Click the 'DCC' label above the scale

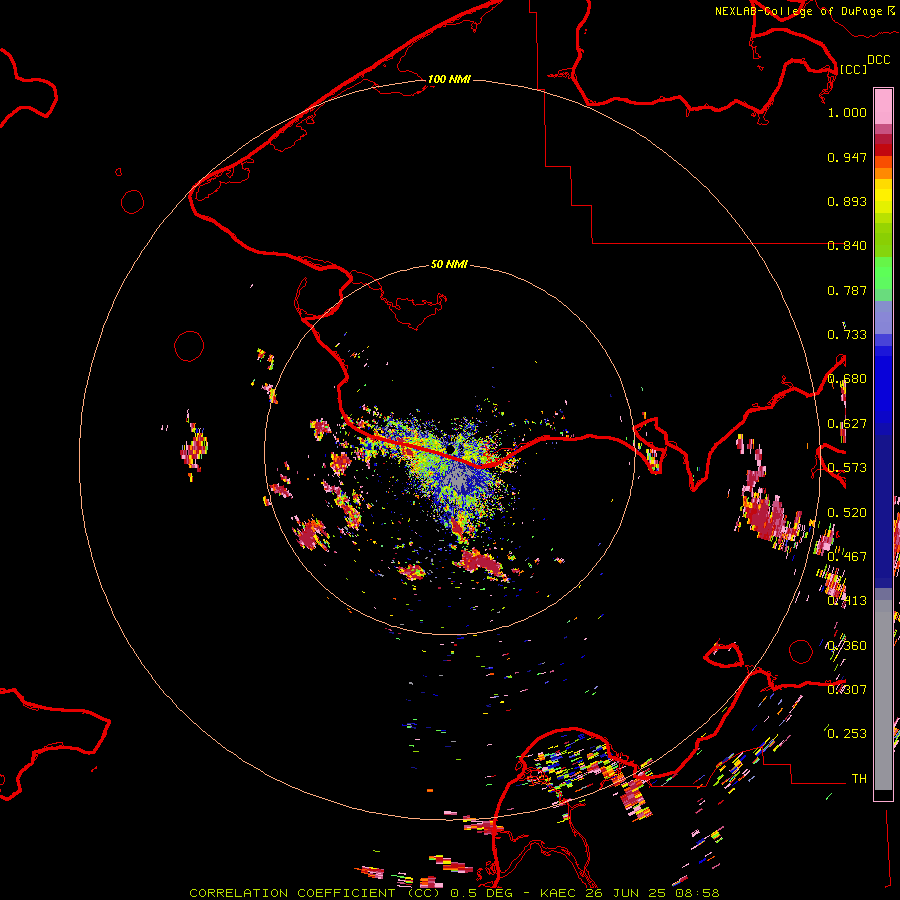[879, 60]
